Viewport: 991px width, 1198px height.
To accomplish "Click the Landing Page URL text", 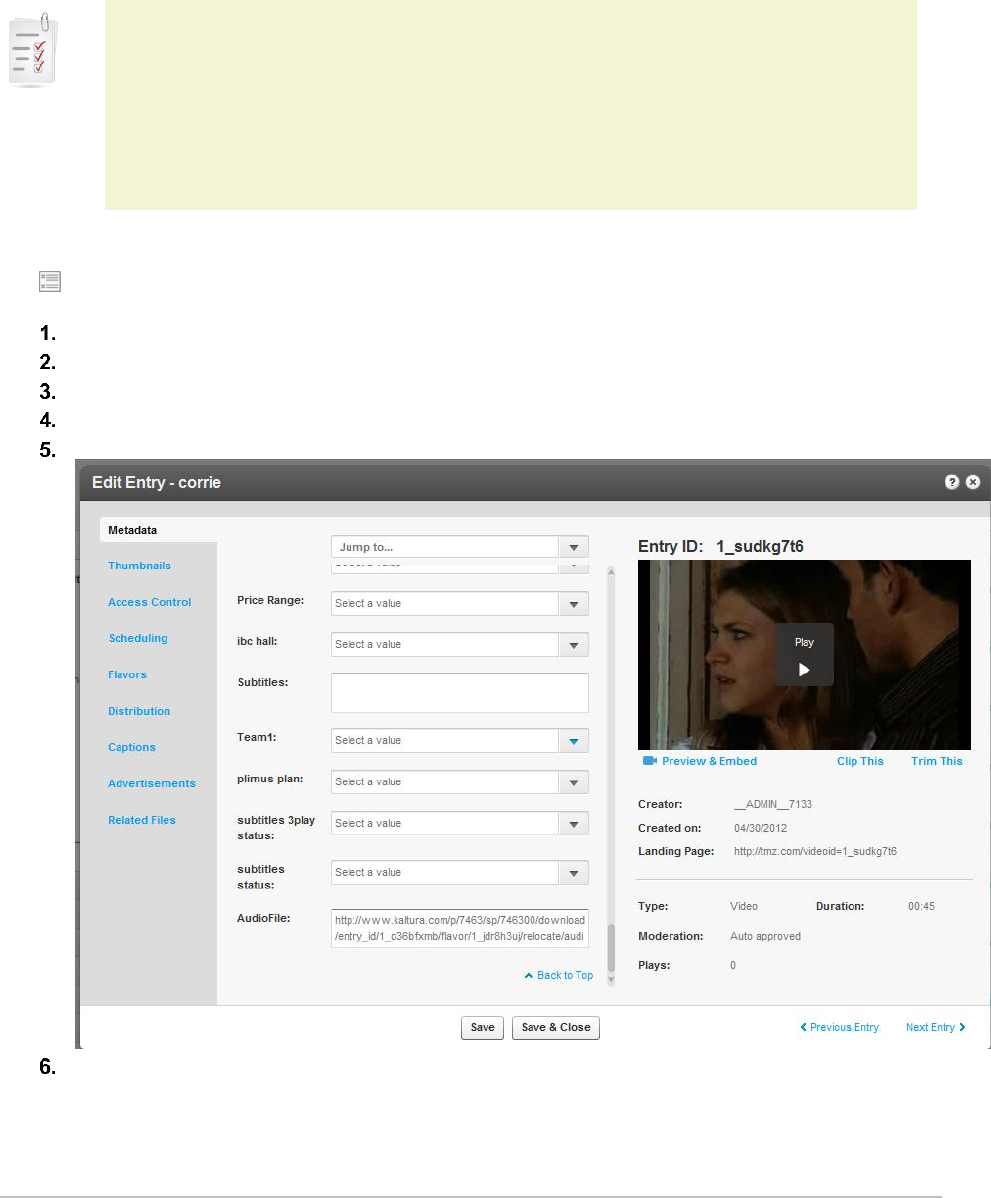I will [815, 851].
